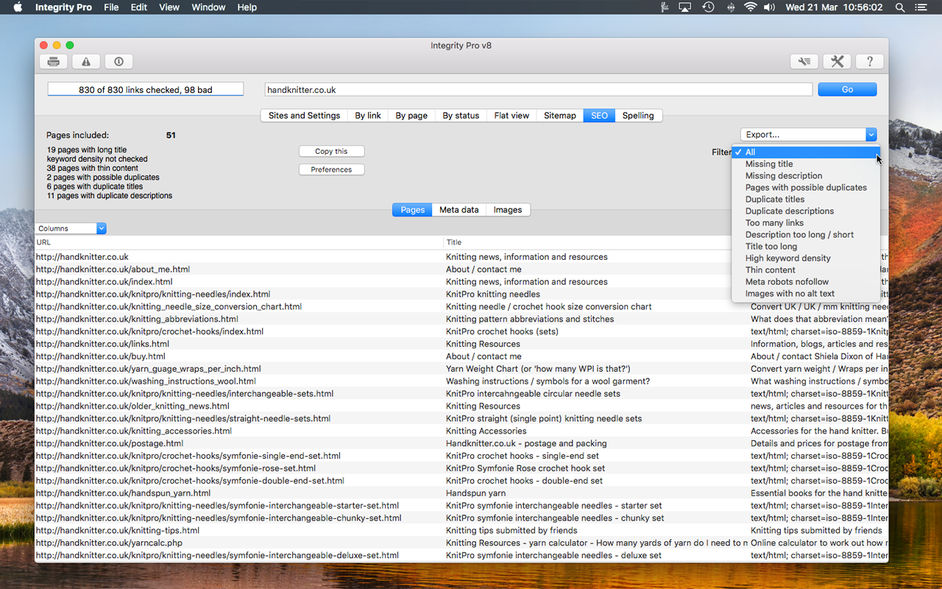Click the links checked progress bar
942x589 pixels.
tap(145, 90)
